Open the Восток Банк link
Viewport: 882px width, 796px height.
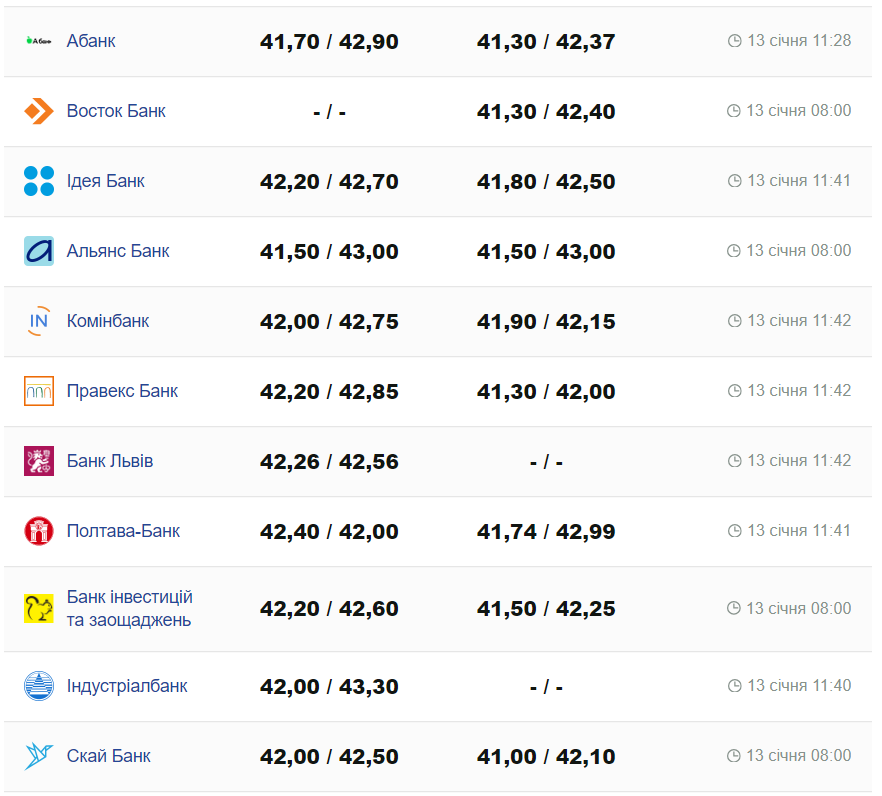(116, 111)
